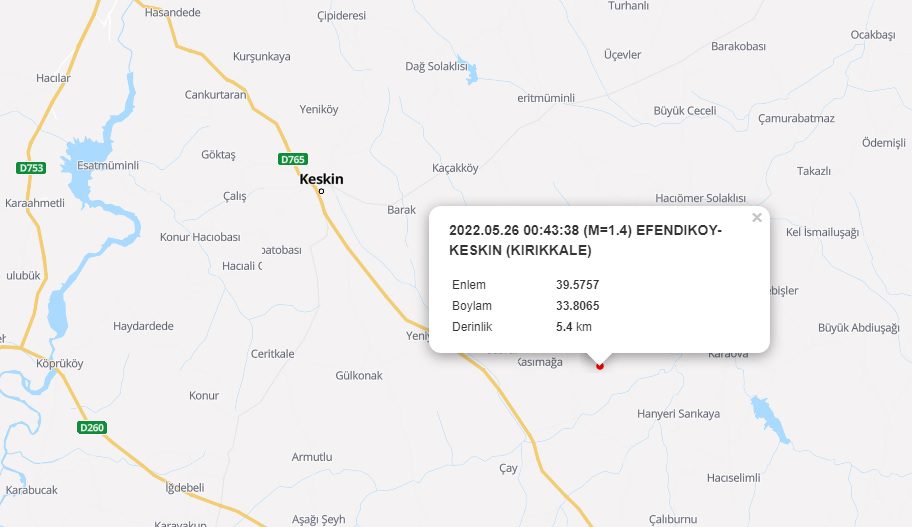Click the Köprüköy place label
The image size is (912, 527).
pos(60,364)
